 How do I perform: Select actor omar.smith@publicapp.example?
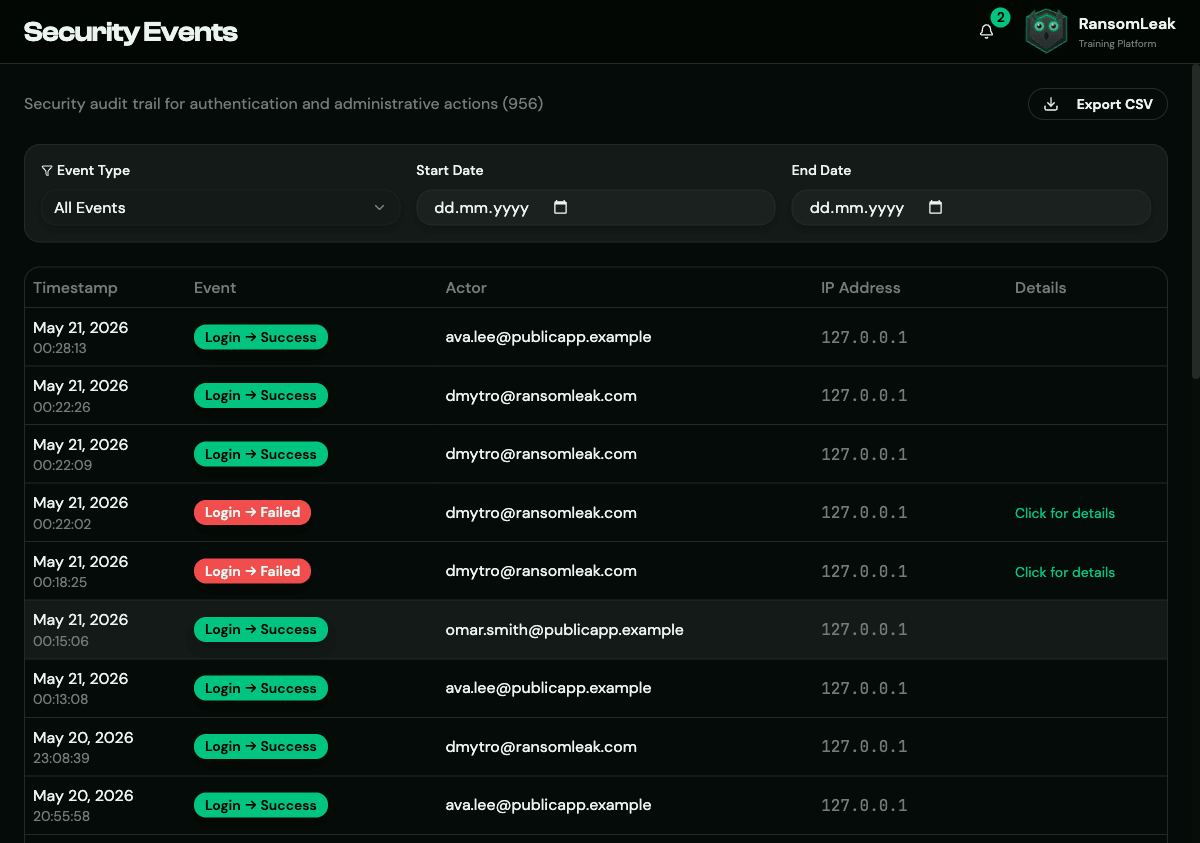(565, 630)
